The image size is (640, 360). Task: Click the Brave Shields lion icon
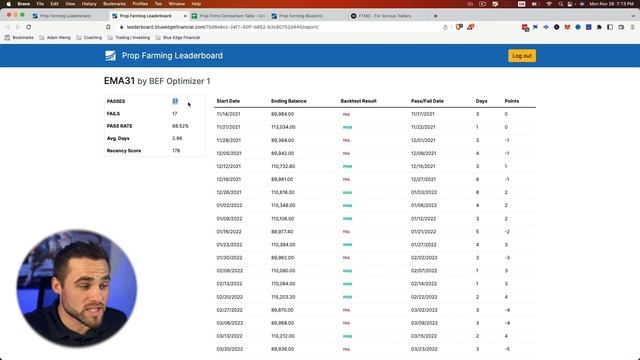tap(459, 27)
